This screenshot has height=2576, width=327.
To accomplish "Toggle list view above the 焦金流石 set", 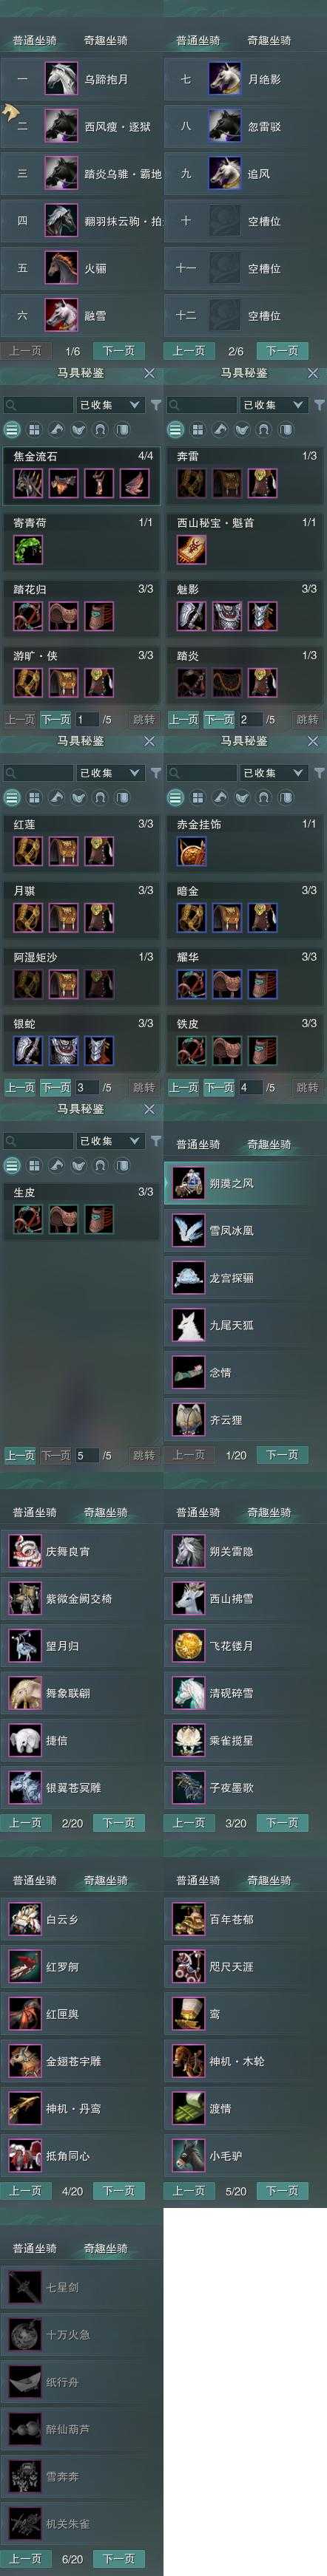I will click(x=12, y=429).
